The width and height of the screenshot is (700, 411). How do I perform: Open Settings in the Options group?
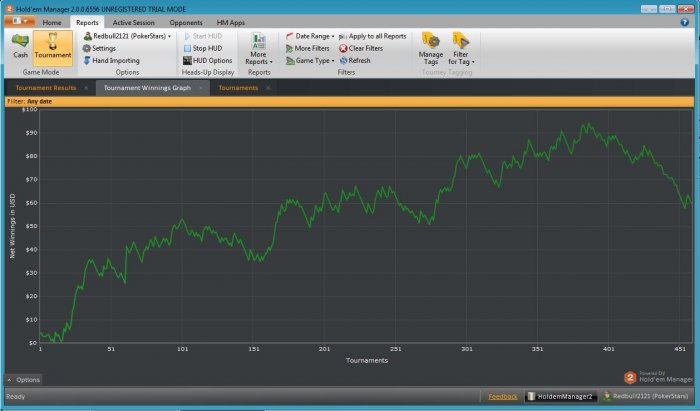(103, 48)
